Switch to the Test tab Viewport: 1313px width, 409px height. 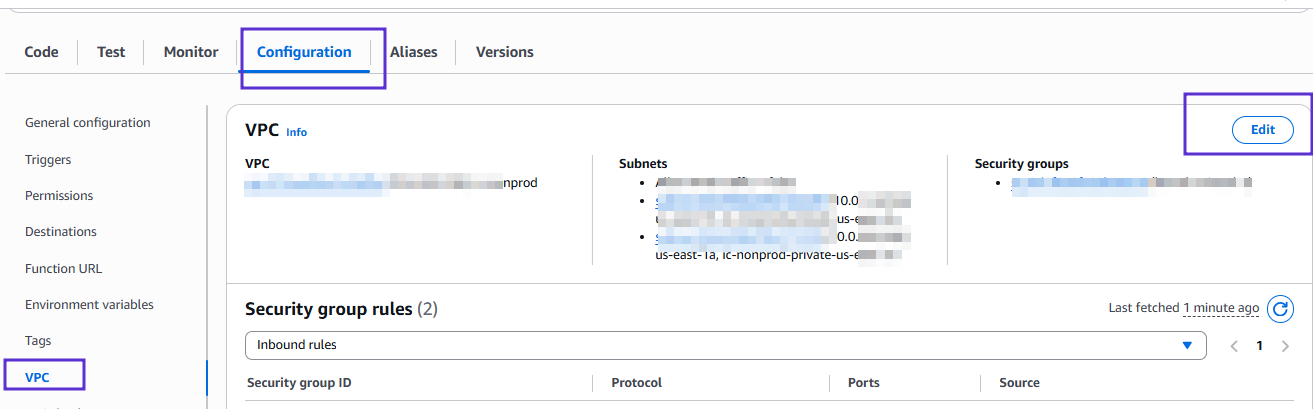(x=111, y=52)
